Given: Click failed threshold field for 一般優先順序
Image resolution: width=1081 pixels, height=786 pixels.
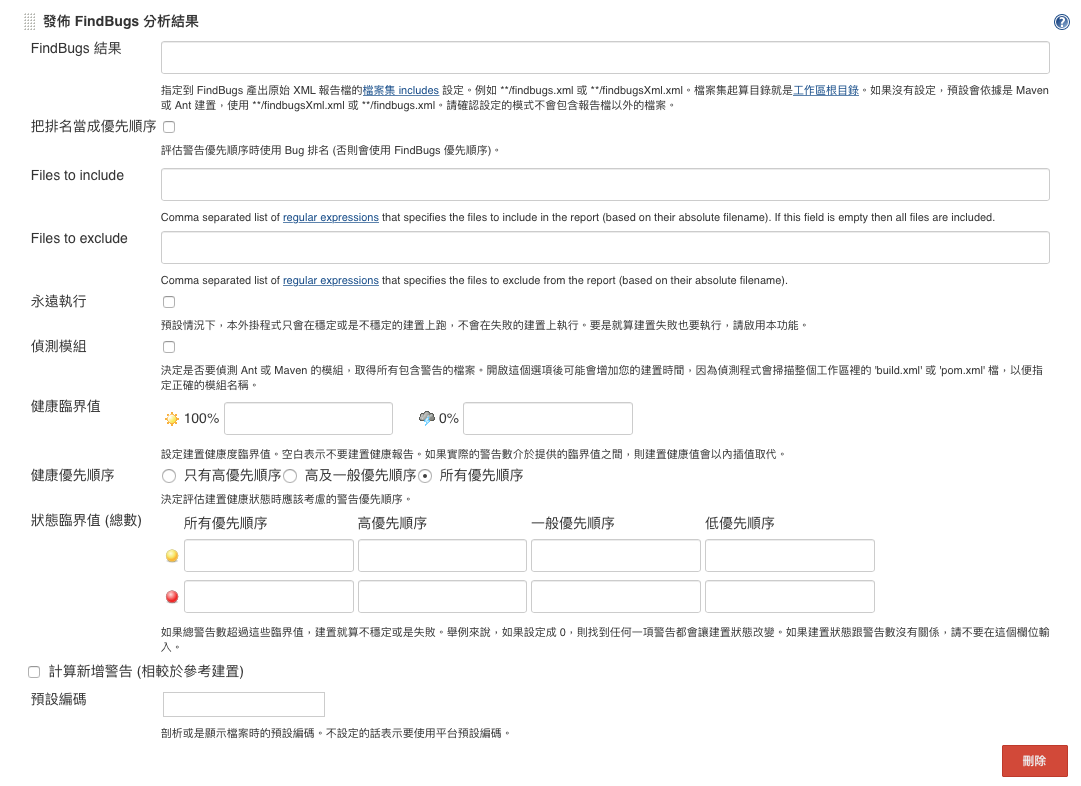Looking at the screenshot, I should tap(616, 596).
